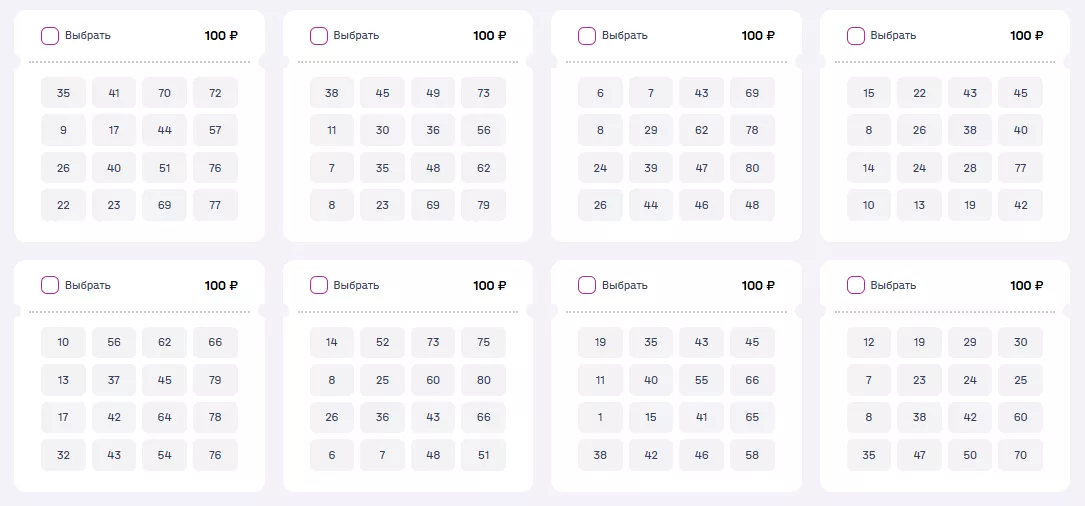Click the number 28 cell
Viewport: 1085px width, 506px height.
pyautogui.click(x=970, y=168)
